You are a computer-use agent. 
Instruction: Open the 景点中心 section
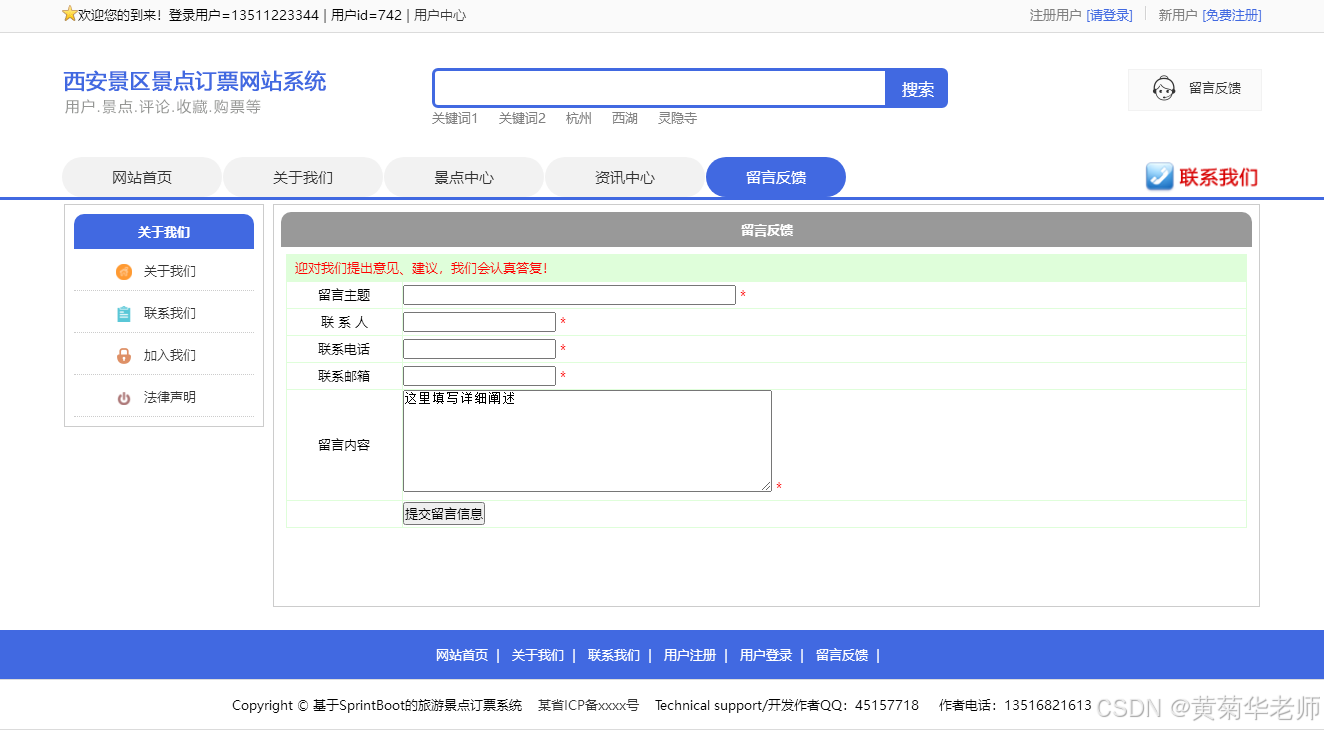464,177
